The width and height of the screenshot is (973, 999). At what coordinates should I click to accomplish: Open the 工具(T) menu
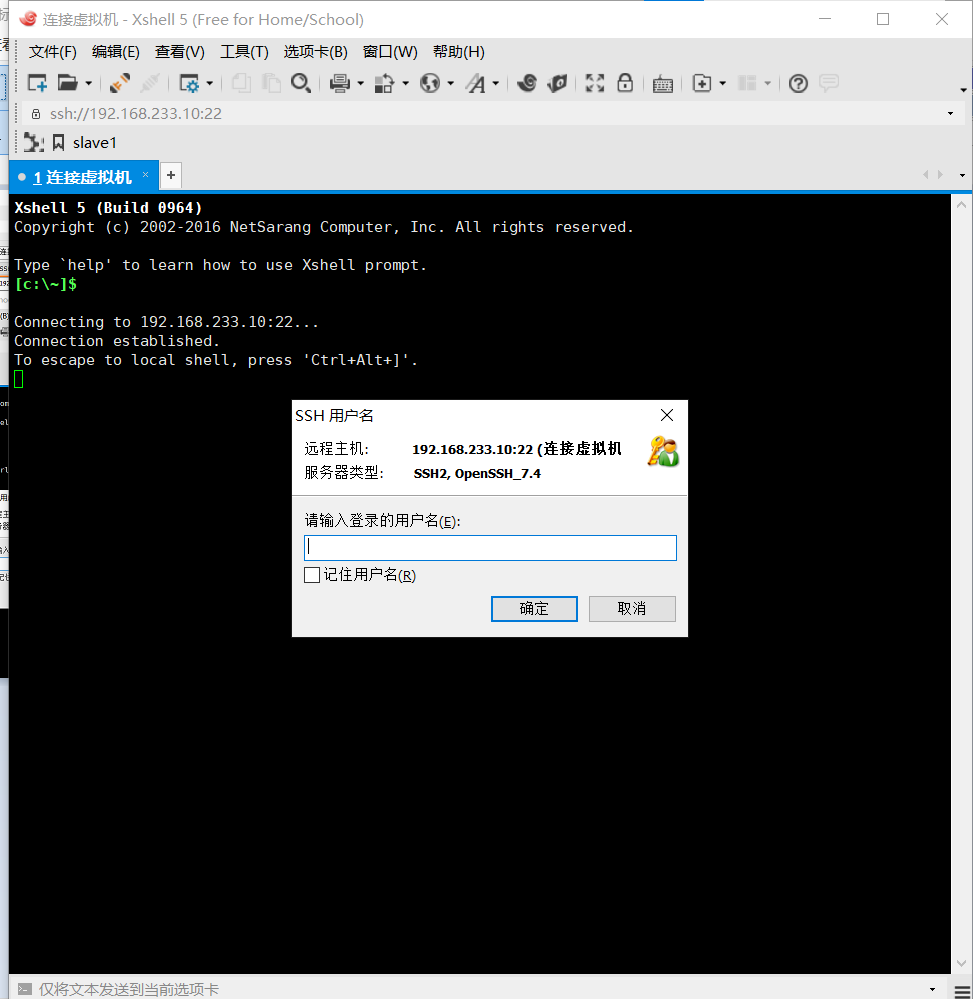click(244, 52)
